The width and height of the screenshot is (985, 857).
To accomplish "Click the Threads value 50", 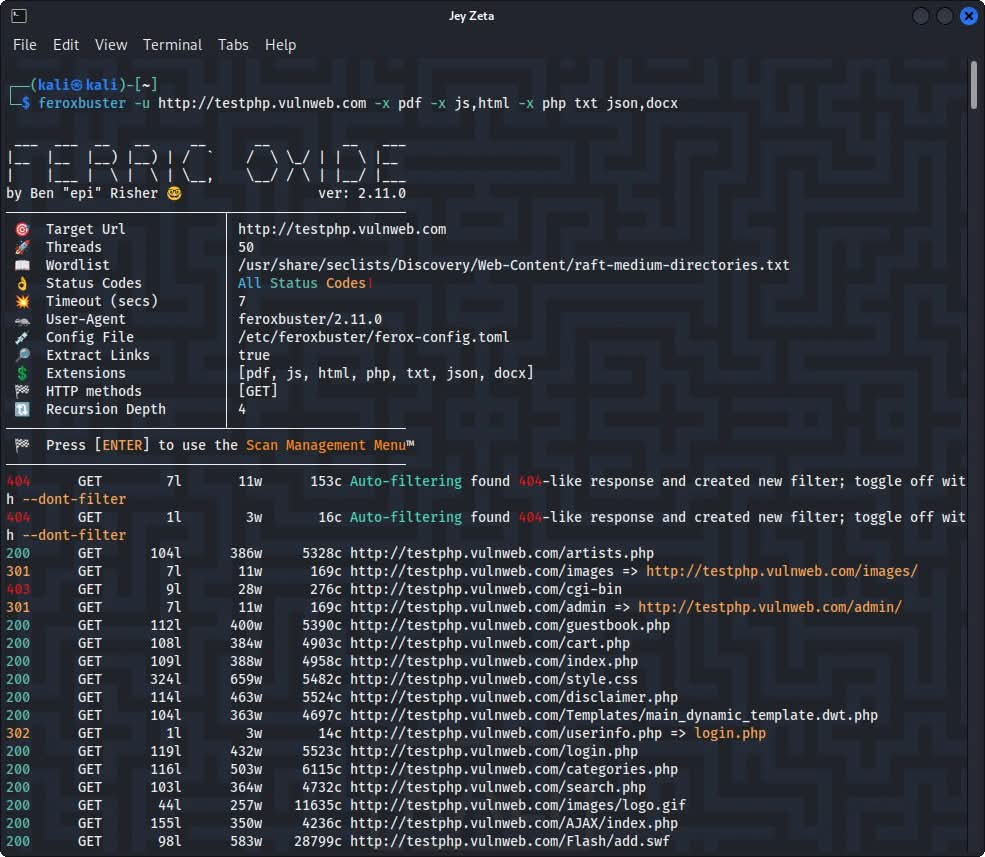I will (x=246, y=247).
